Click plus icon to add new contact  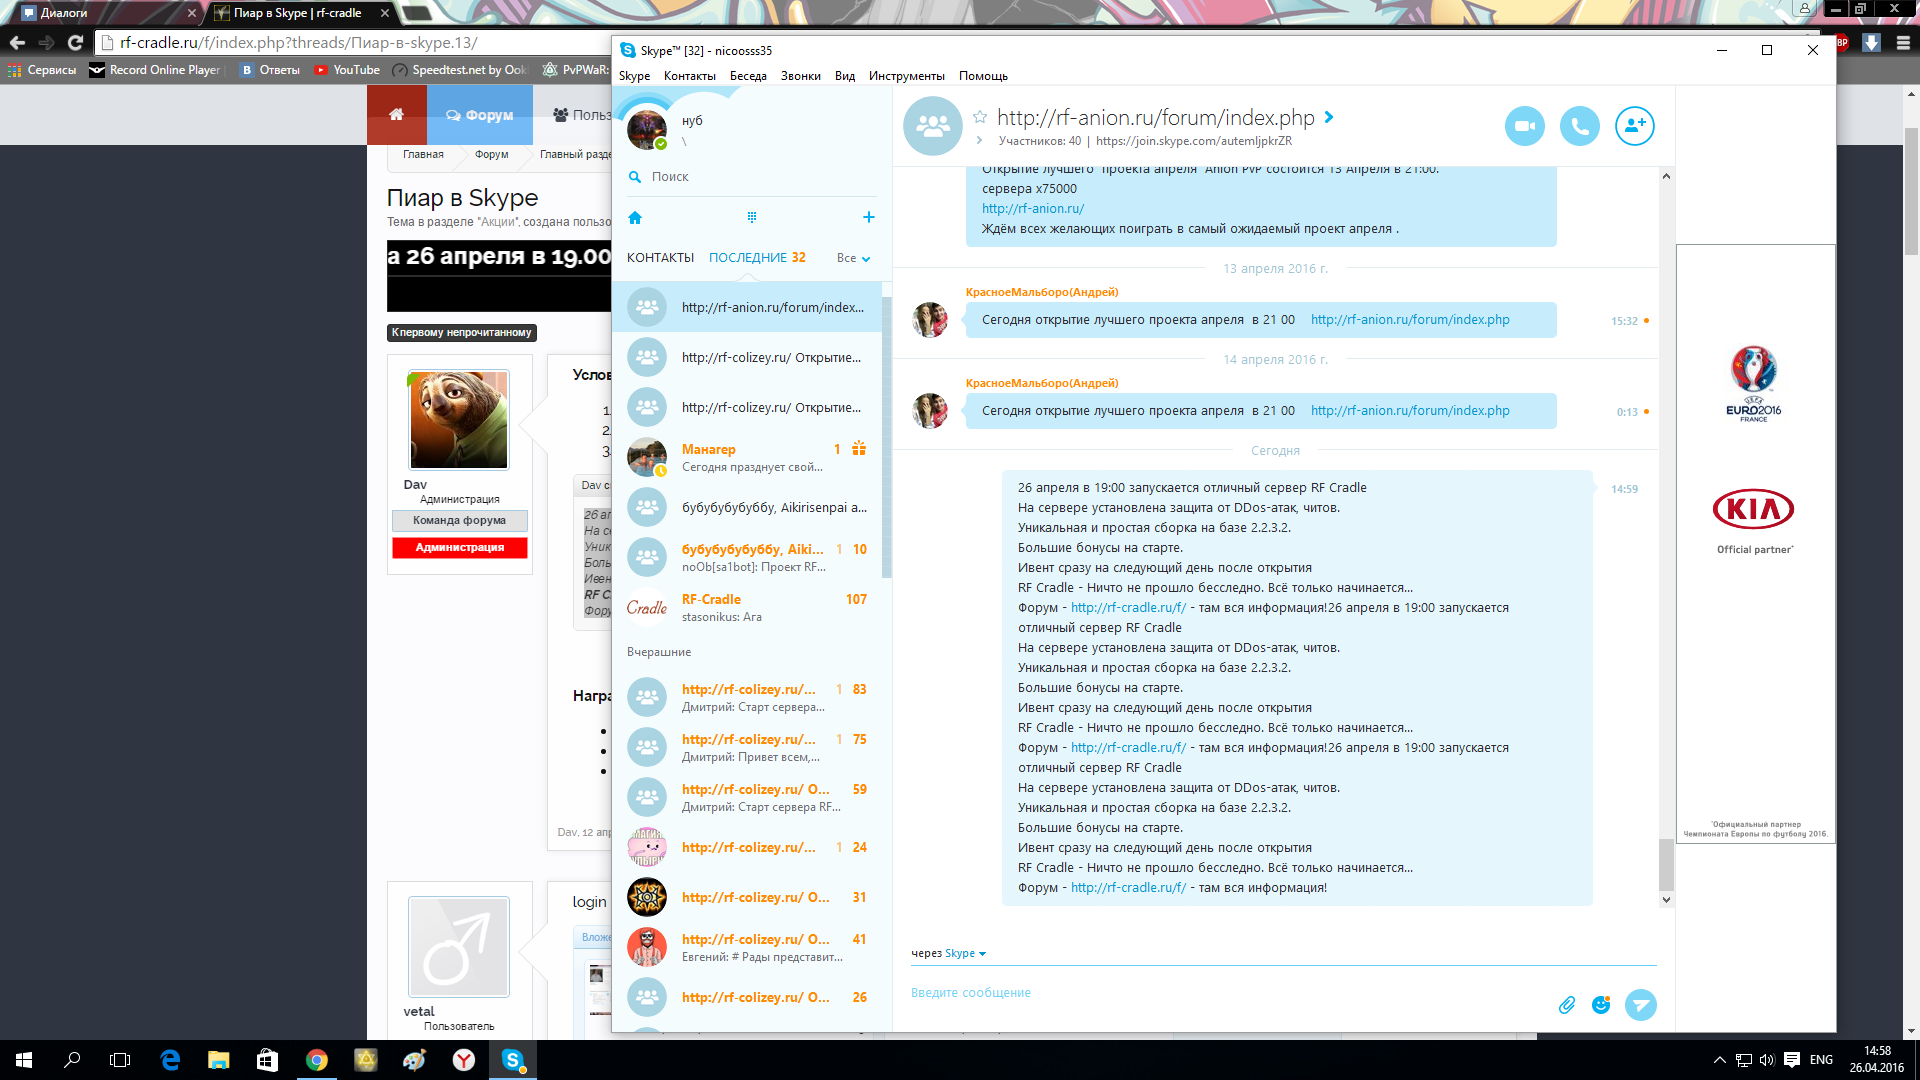(x=868, y=217)
